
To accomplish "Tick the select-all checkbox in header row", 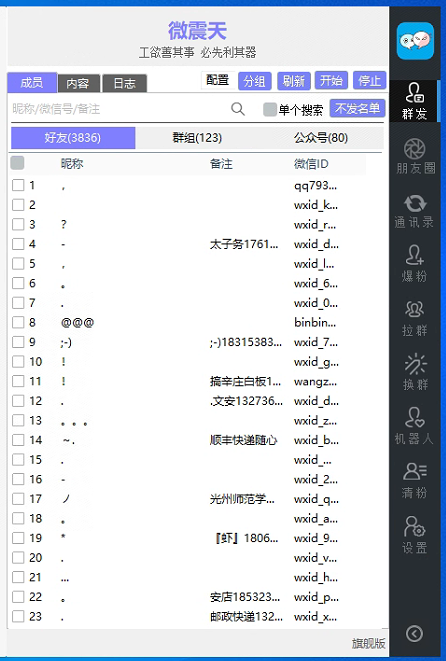I will pyautogui.click(x=17, y=163).
